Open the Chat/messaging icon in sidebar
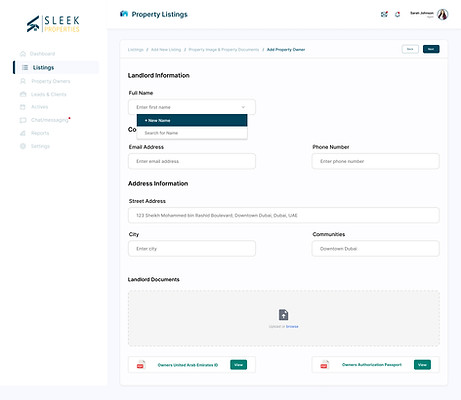461x400 pixels. 23,120
